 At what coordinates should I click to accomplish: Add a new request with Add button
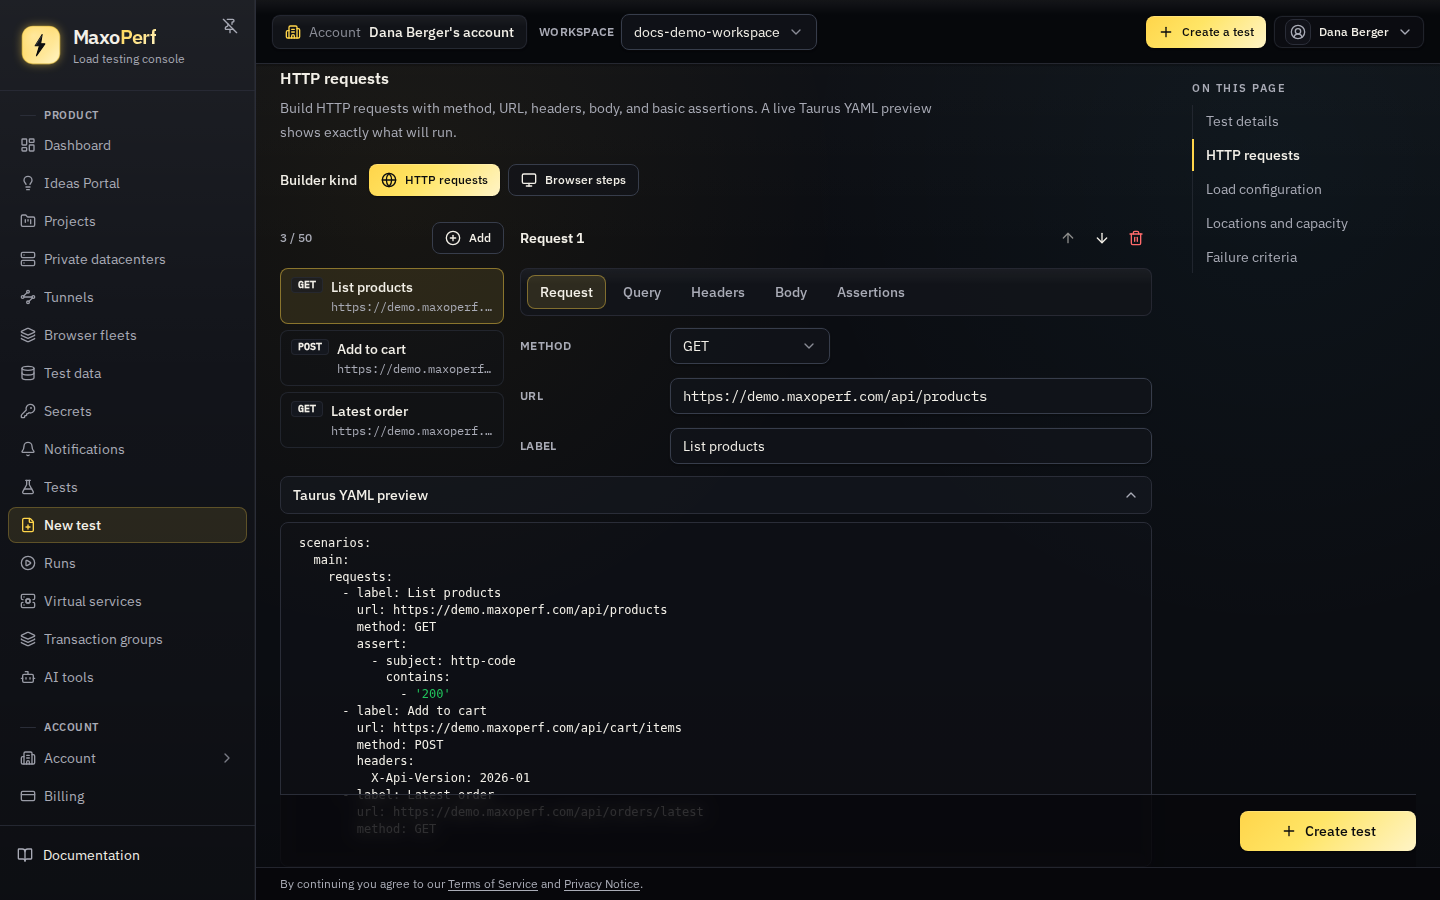(x=468, y=238)
